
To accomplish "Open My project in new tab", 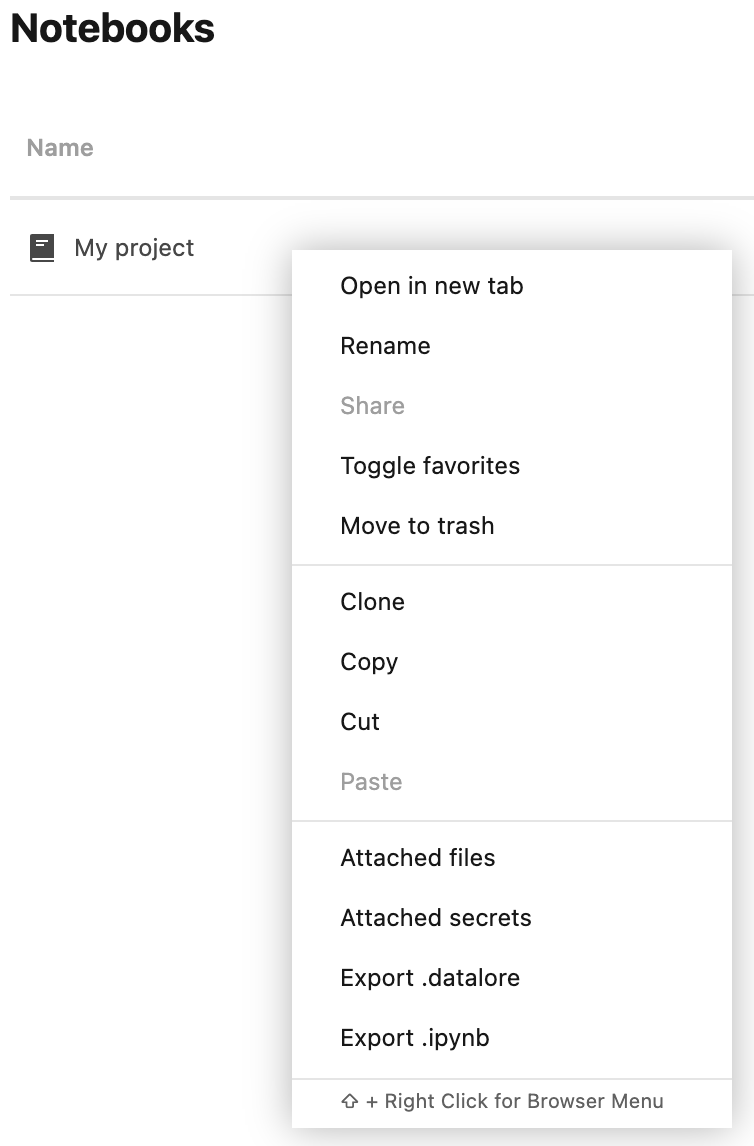I will (431, 286).
